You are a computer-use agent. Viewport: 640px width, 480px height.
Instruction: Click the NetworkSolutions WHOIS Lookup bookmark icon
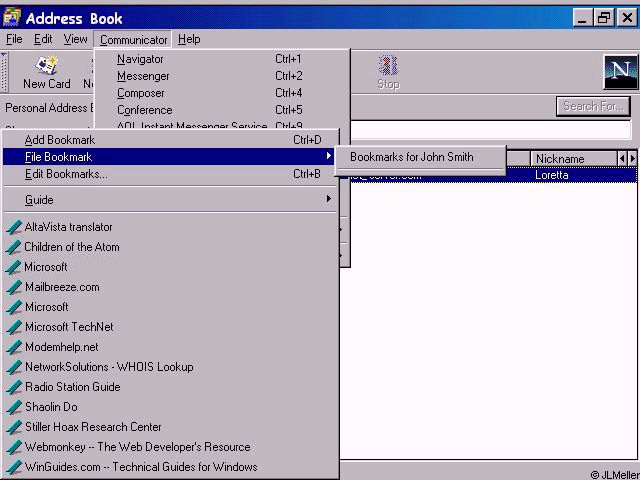click(x=14, y=367)
